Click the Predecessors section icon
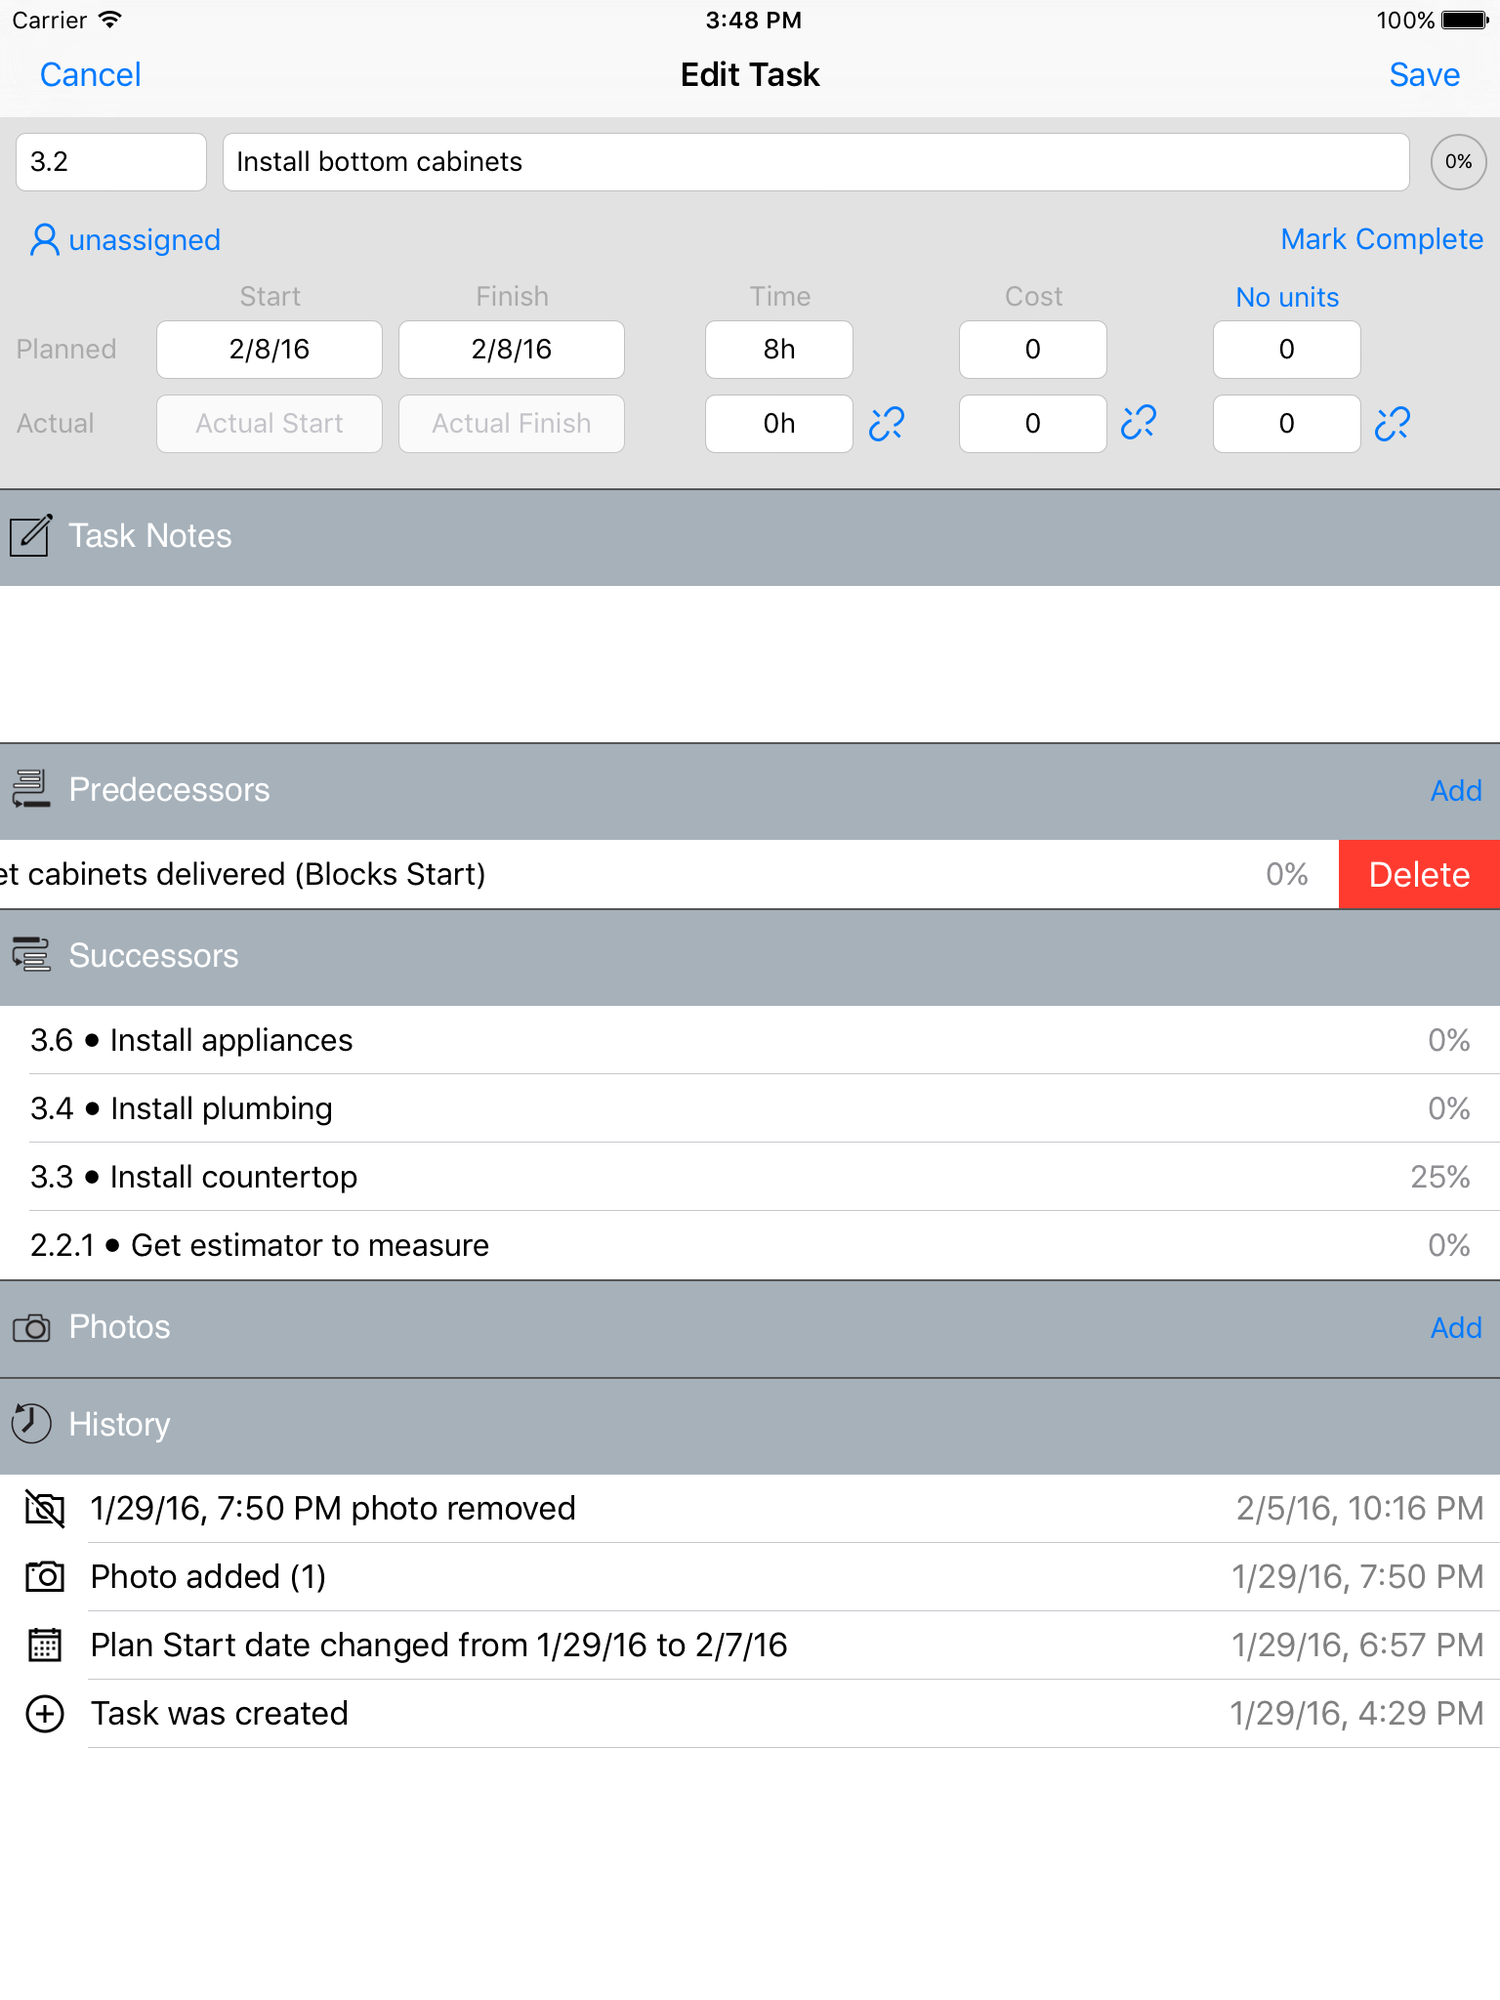 [31, 789]
